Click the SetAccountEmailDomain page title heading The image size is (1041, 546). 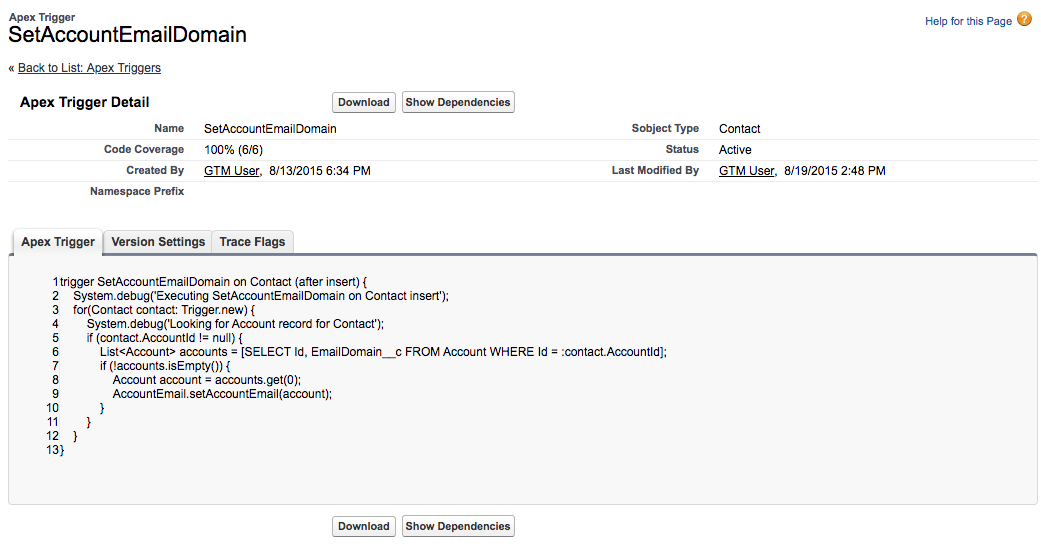pyautogui.click(x=127, y=34)
